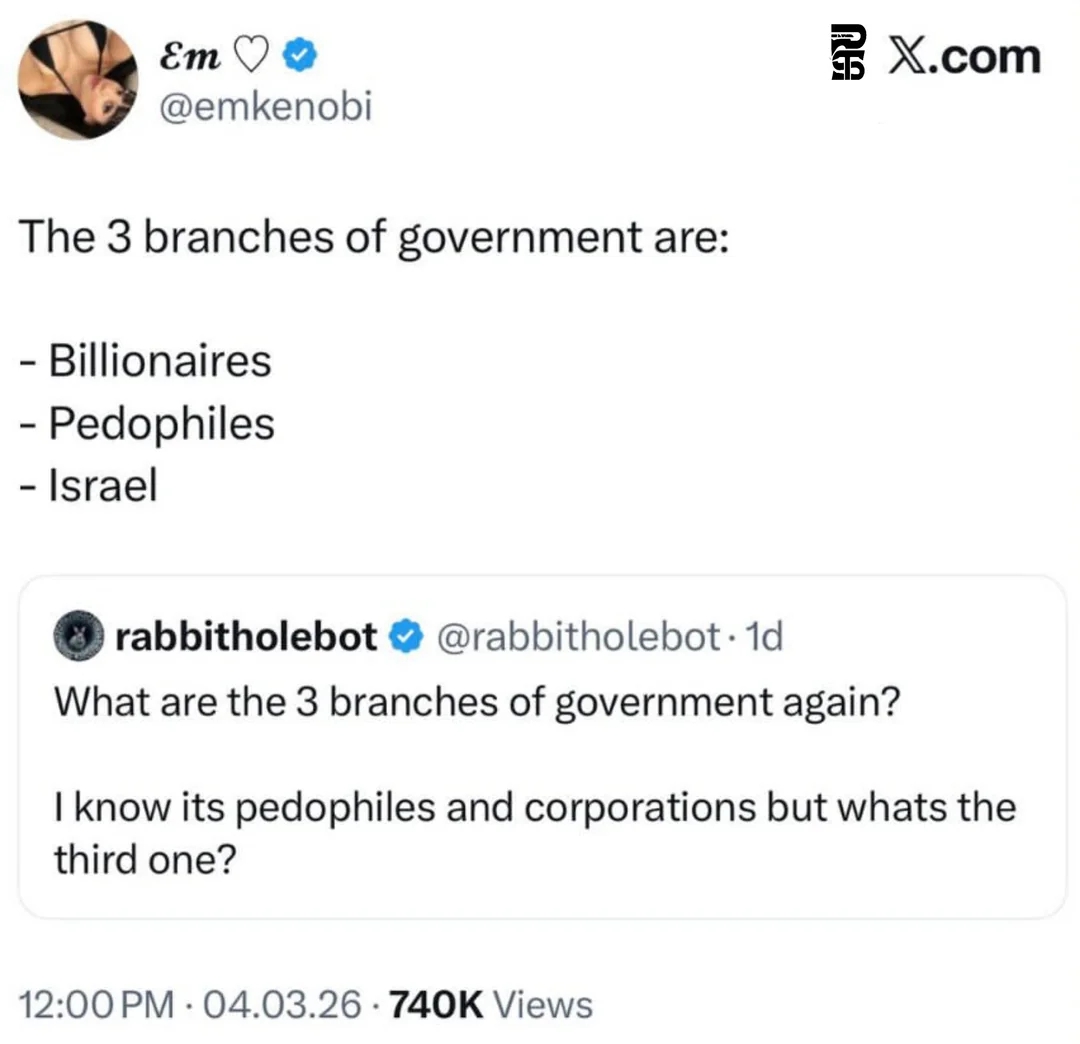The width and height of the screenshot is (1080, 1044).
Task: Click the bold rabbitholebot display name
Action: point(246,636)
